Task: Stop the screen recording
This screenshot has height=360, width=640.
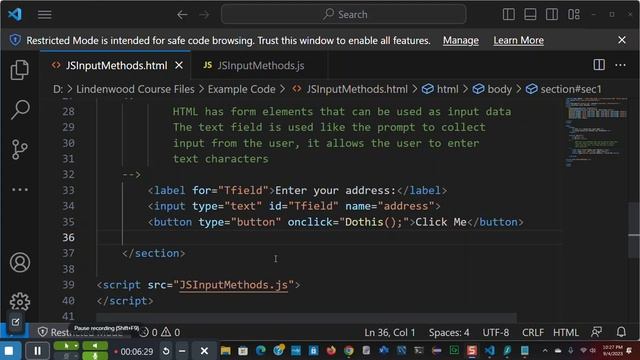Action: (9, 351)
